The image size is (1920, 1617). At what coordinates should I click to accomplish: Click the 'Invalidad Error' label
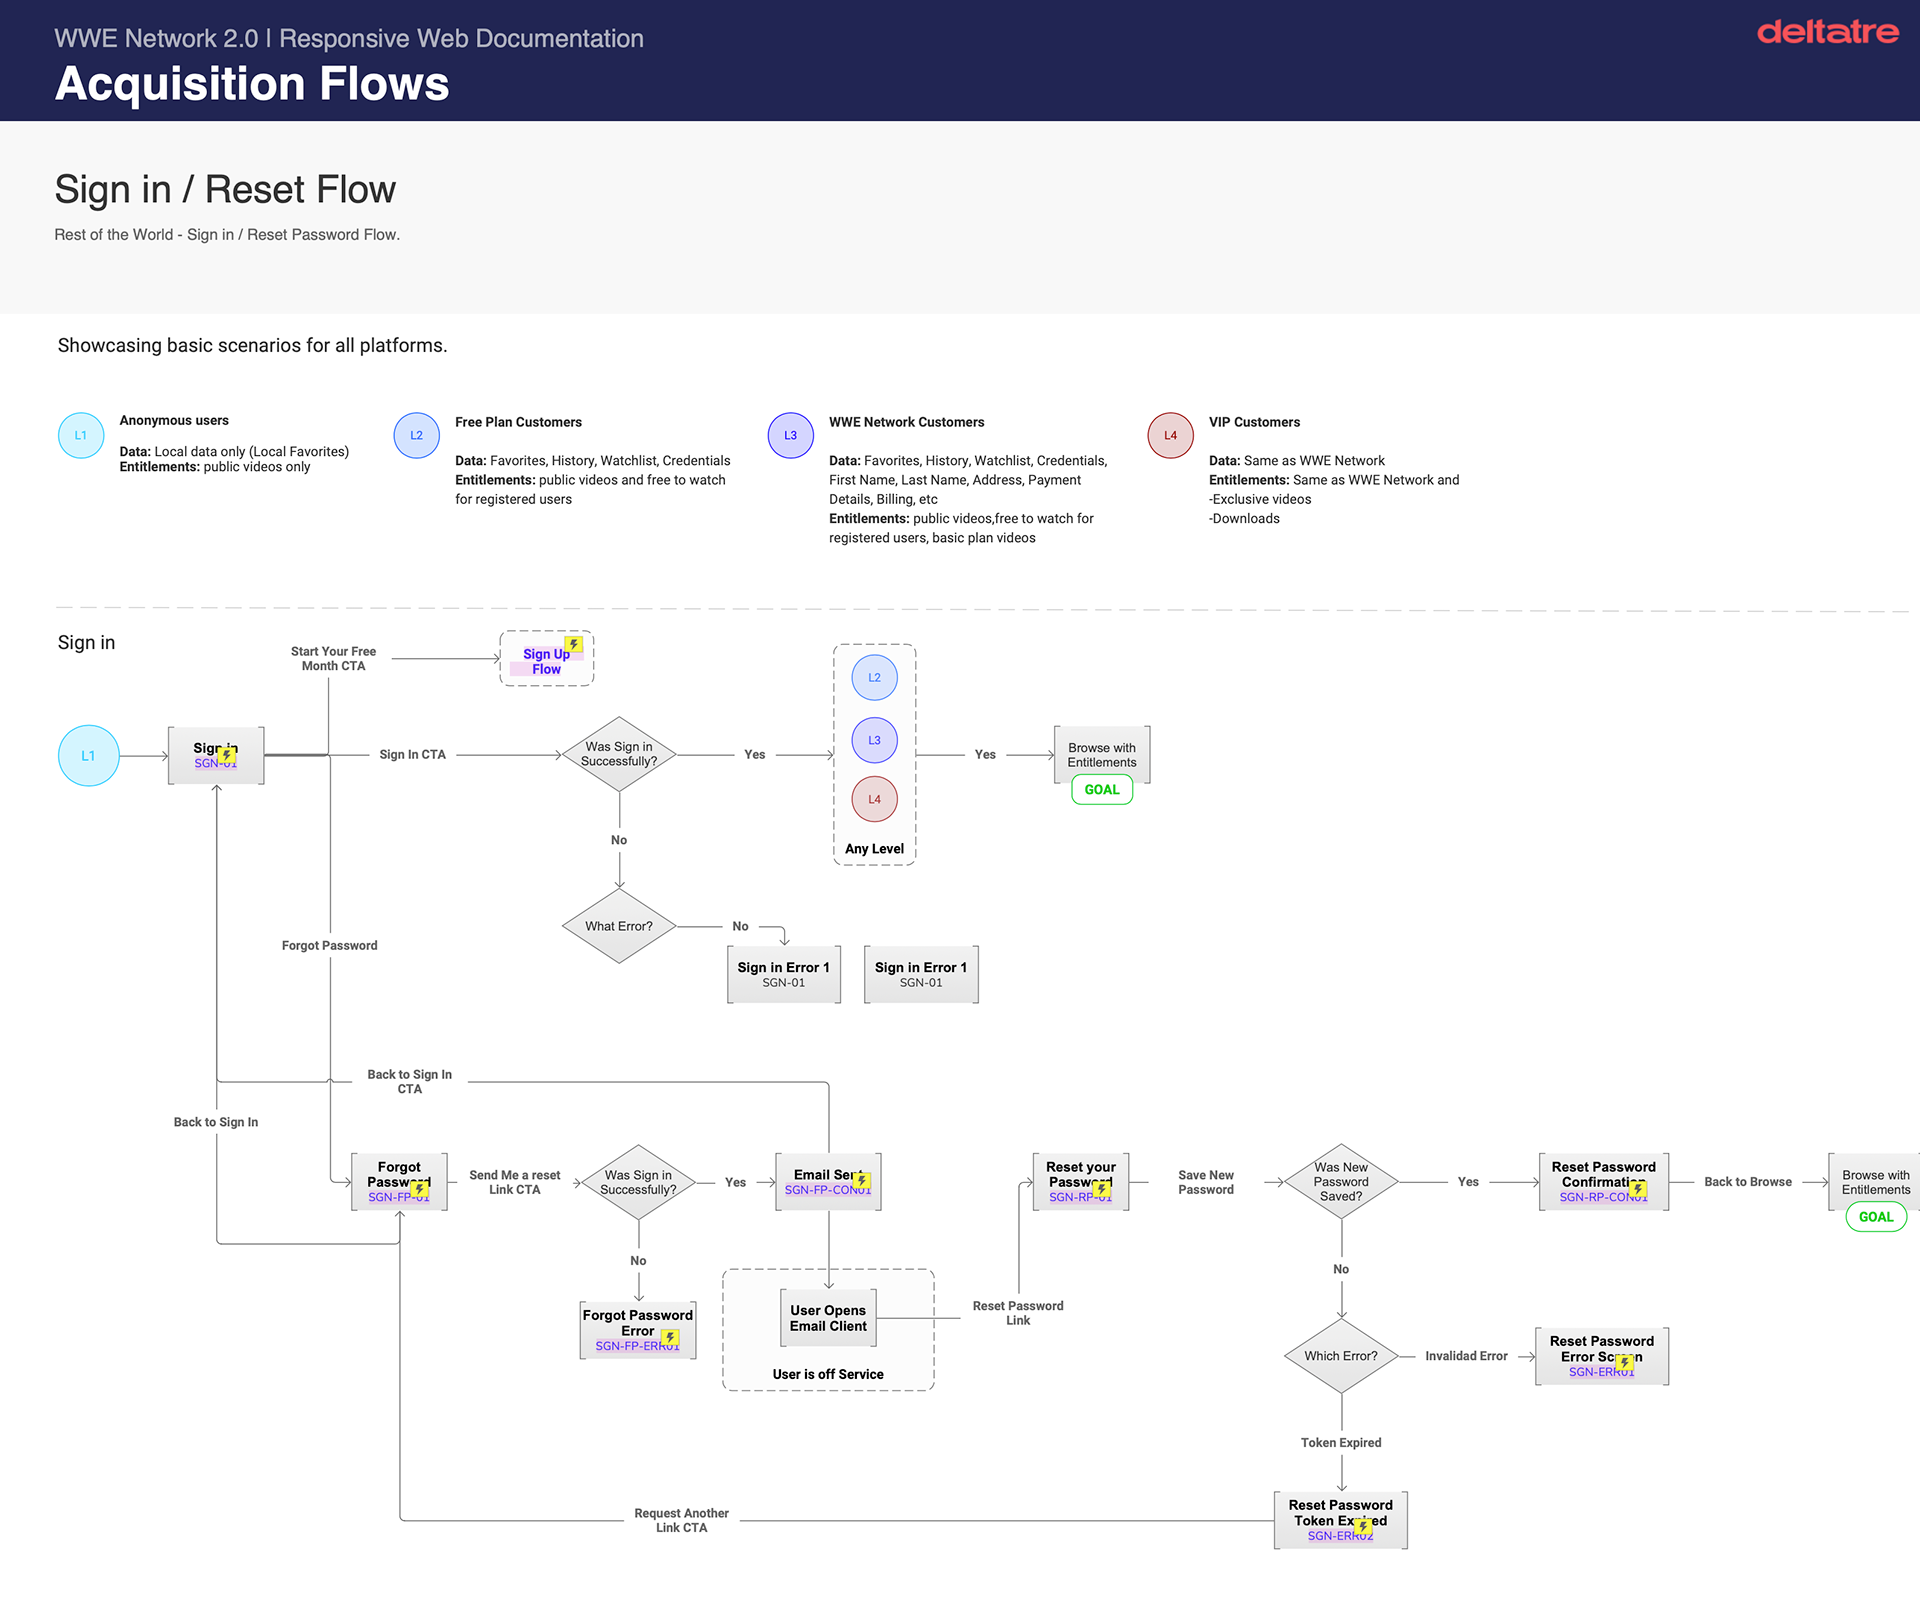1466,1357
